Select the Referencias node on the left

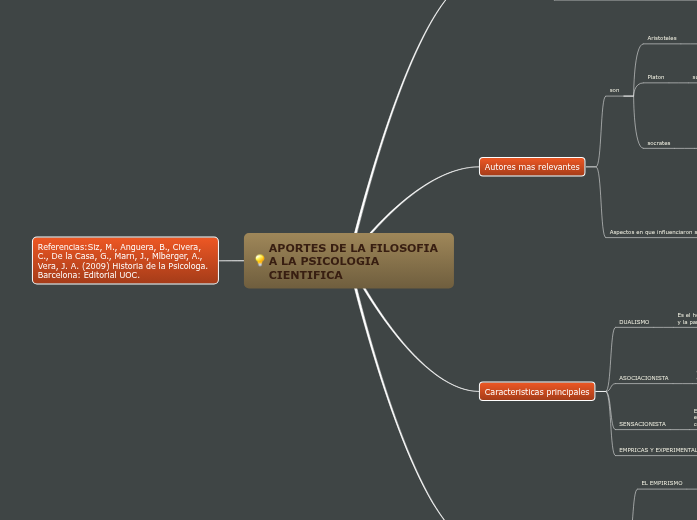[125, 260]
